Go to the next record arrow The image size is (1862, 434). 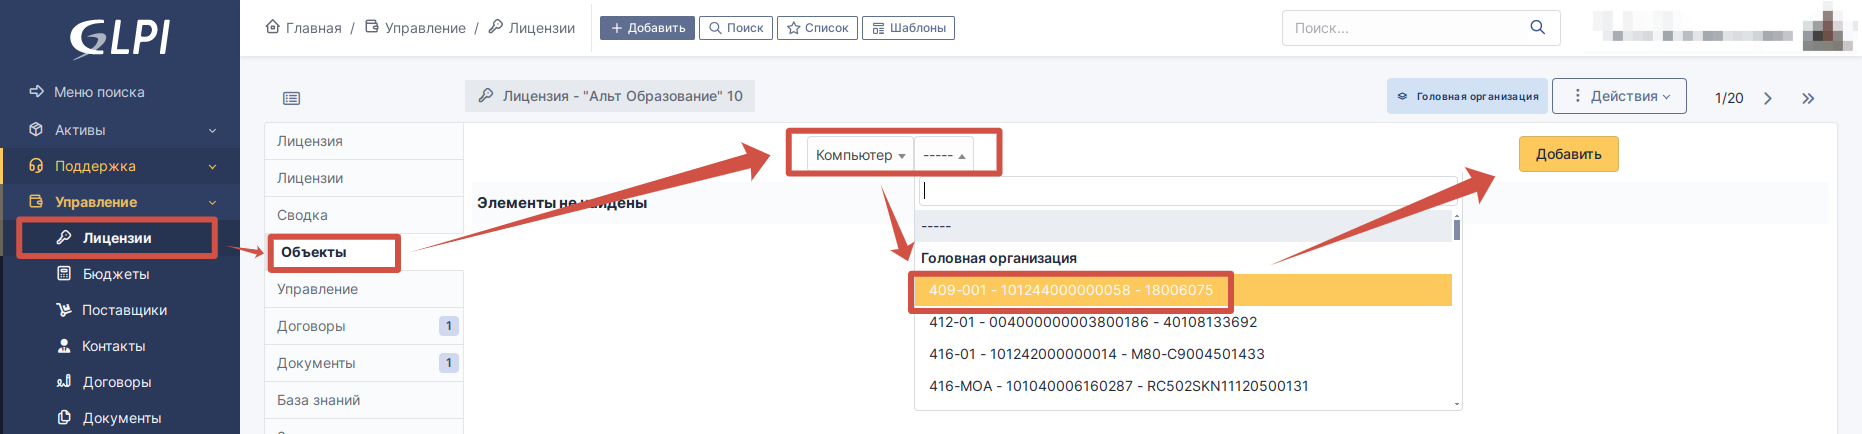pyautogui.click(x=1768, y=98)
